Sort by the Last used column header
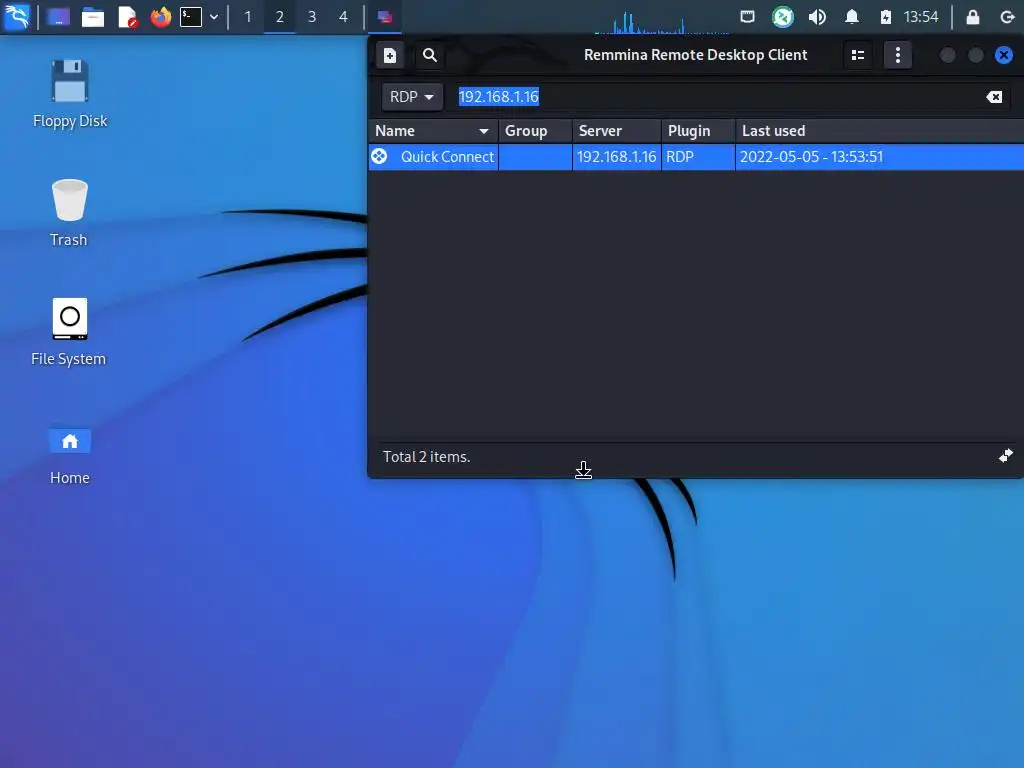This screenshot has height=768, width=1024. (880, 131)
